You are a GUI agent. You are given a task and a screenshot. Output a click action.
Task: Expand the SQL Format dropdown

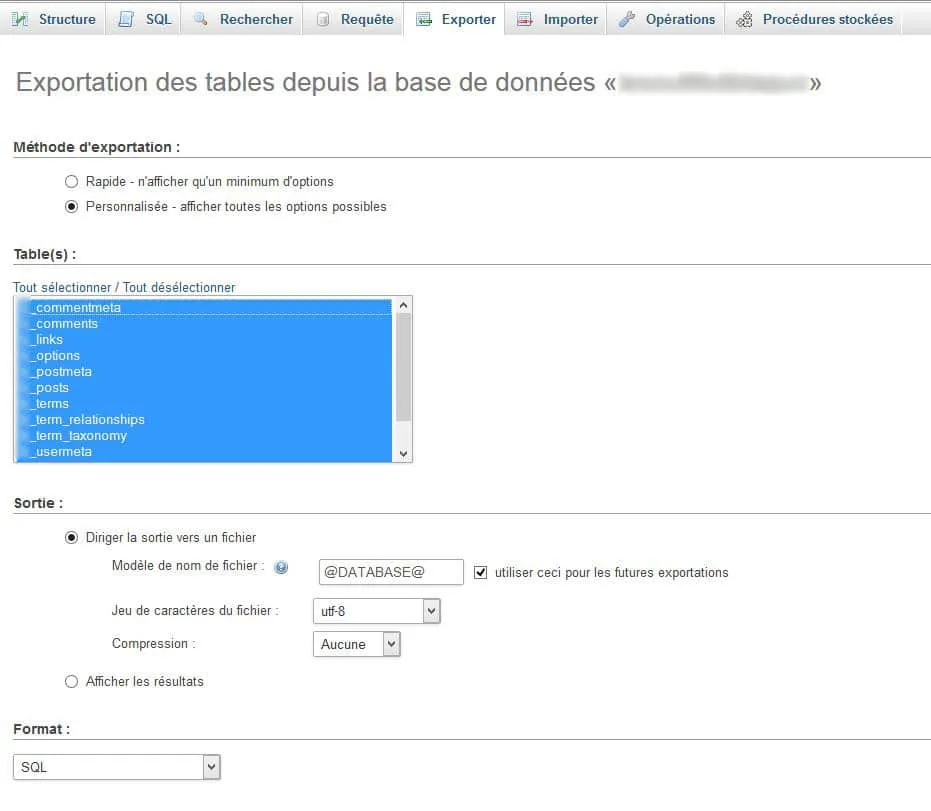click(116, 767)
